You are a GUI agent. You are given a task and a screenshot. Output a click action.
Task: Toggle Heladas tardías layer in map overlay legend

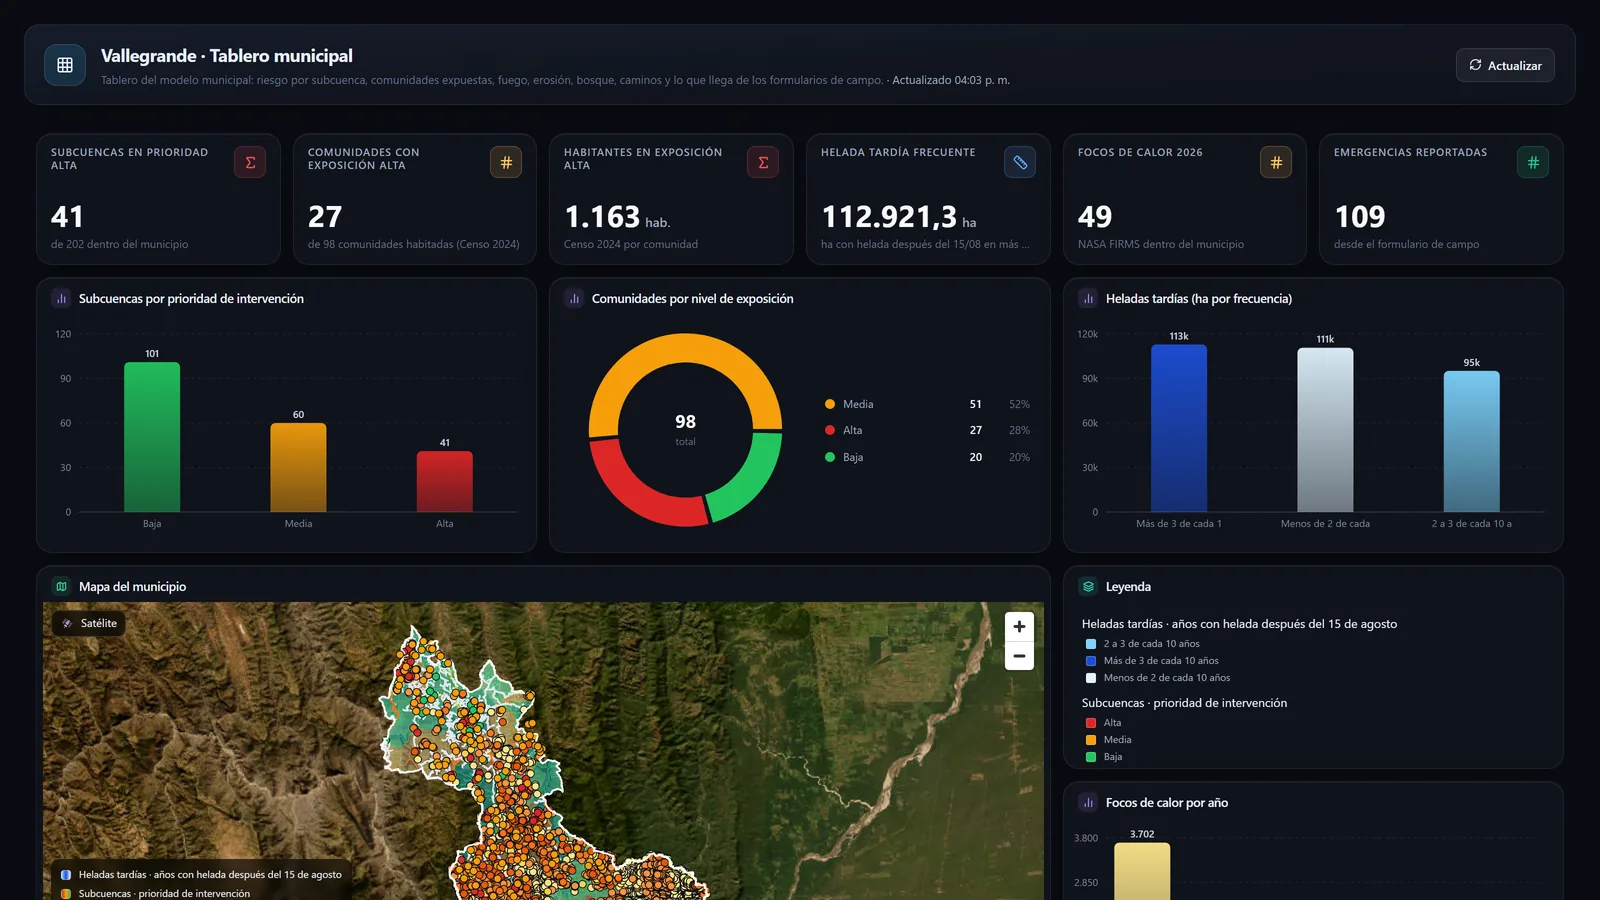pyautogui.click(x=201, y=874)
